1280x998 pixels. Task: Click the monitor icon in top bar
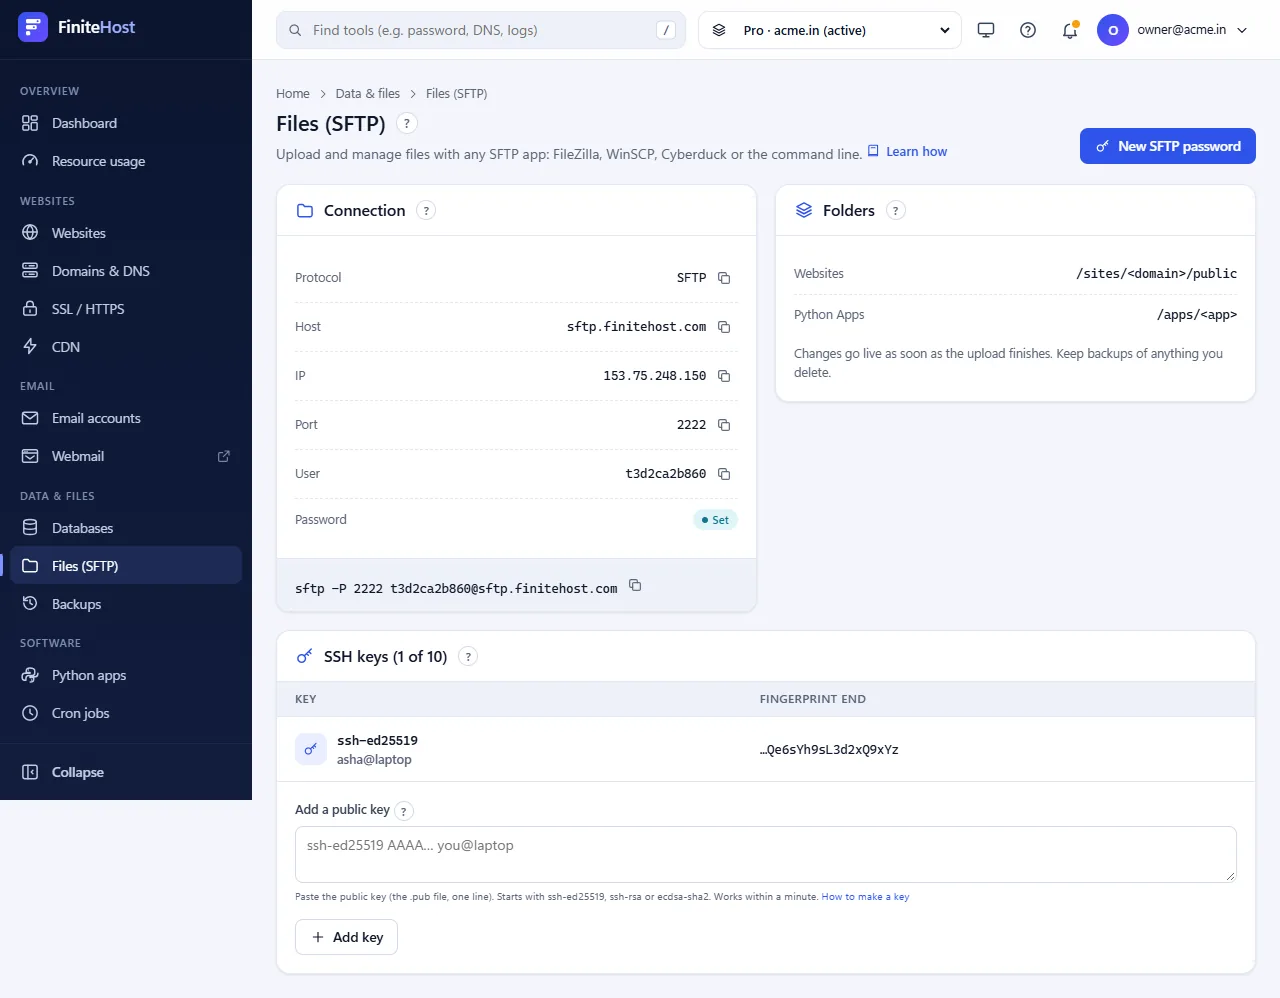click(x=986, y=30)
